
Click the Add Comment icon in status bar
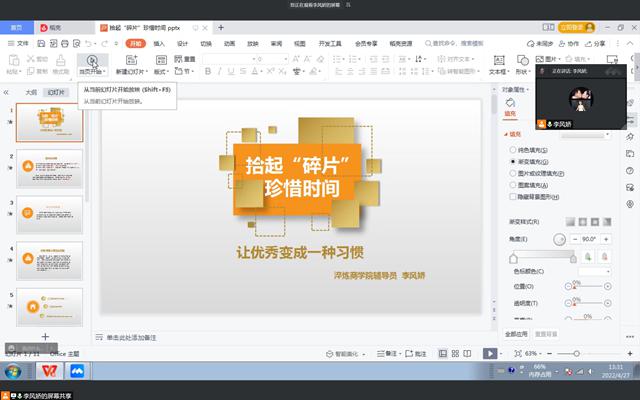pyautogui.click(x=409, y=353)
